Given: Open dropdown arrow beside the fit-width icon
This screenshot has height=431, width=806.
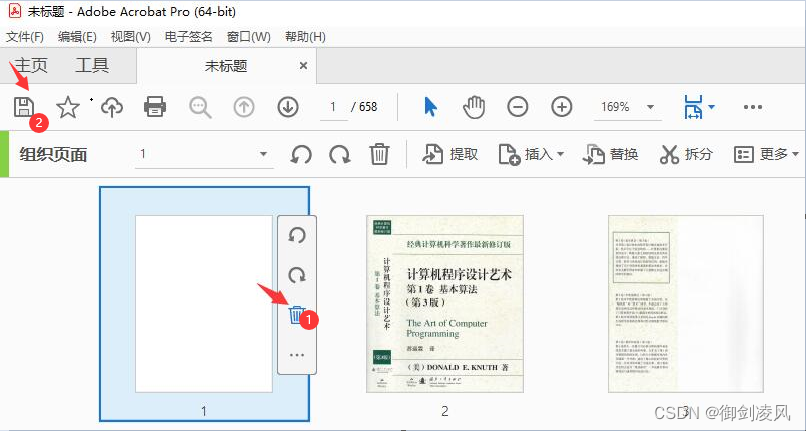Looking at the screenshot, I should 711,107.
